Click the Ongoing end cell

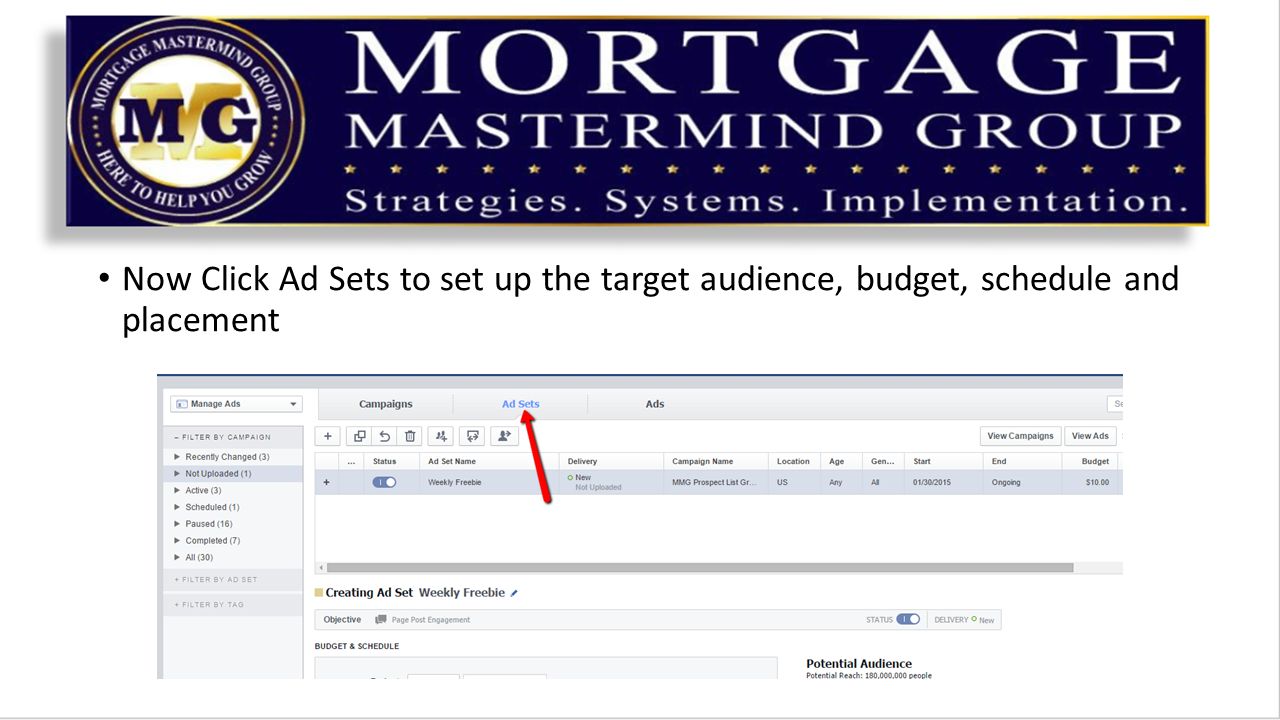click(x=1022, y=482)
